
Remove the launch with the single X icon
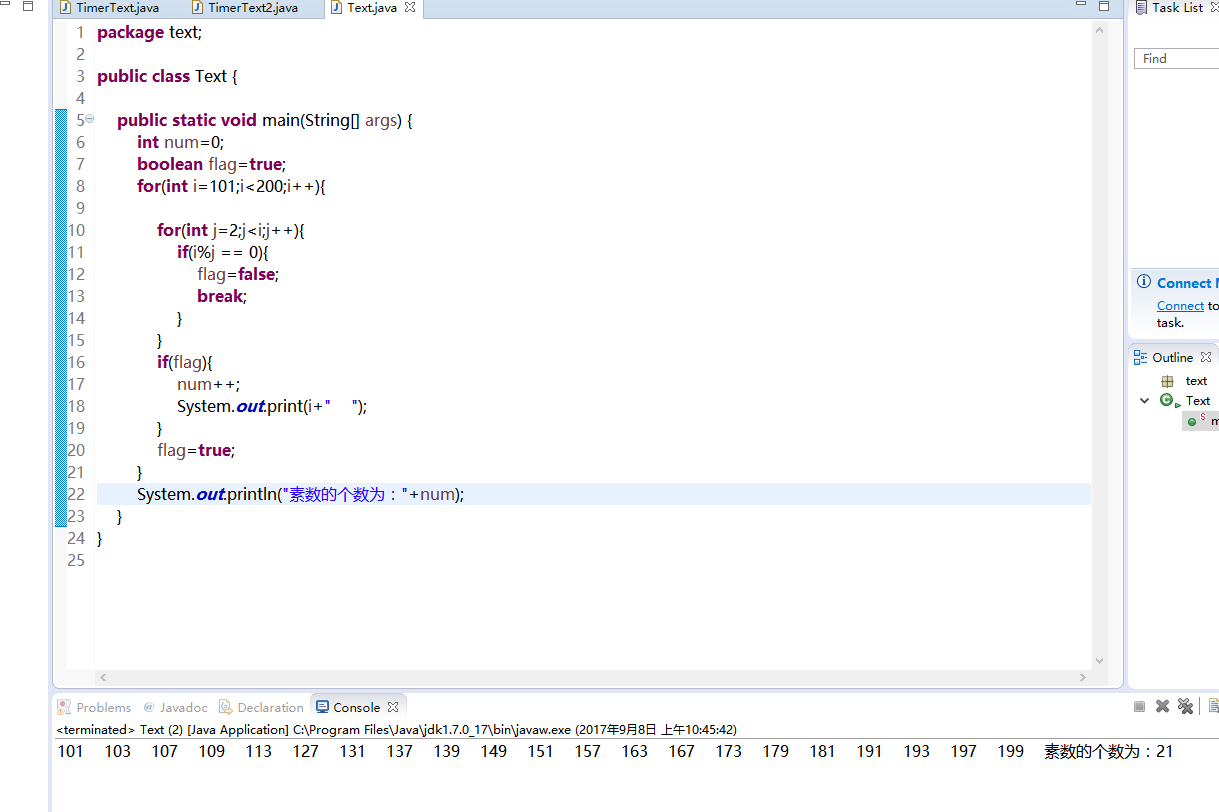click(x=1162, y=707)
